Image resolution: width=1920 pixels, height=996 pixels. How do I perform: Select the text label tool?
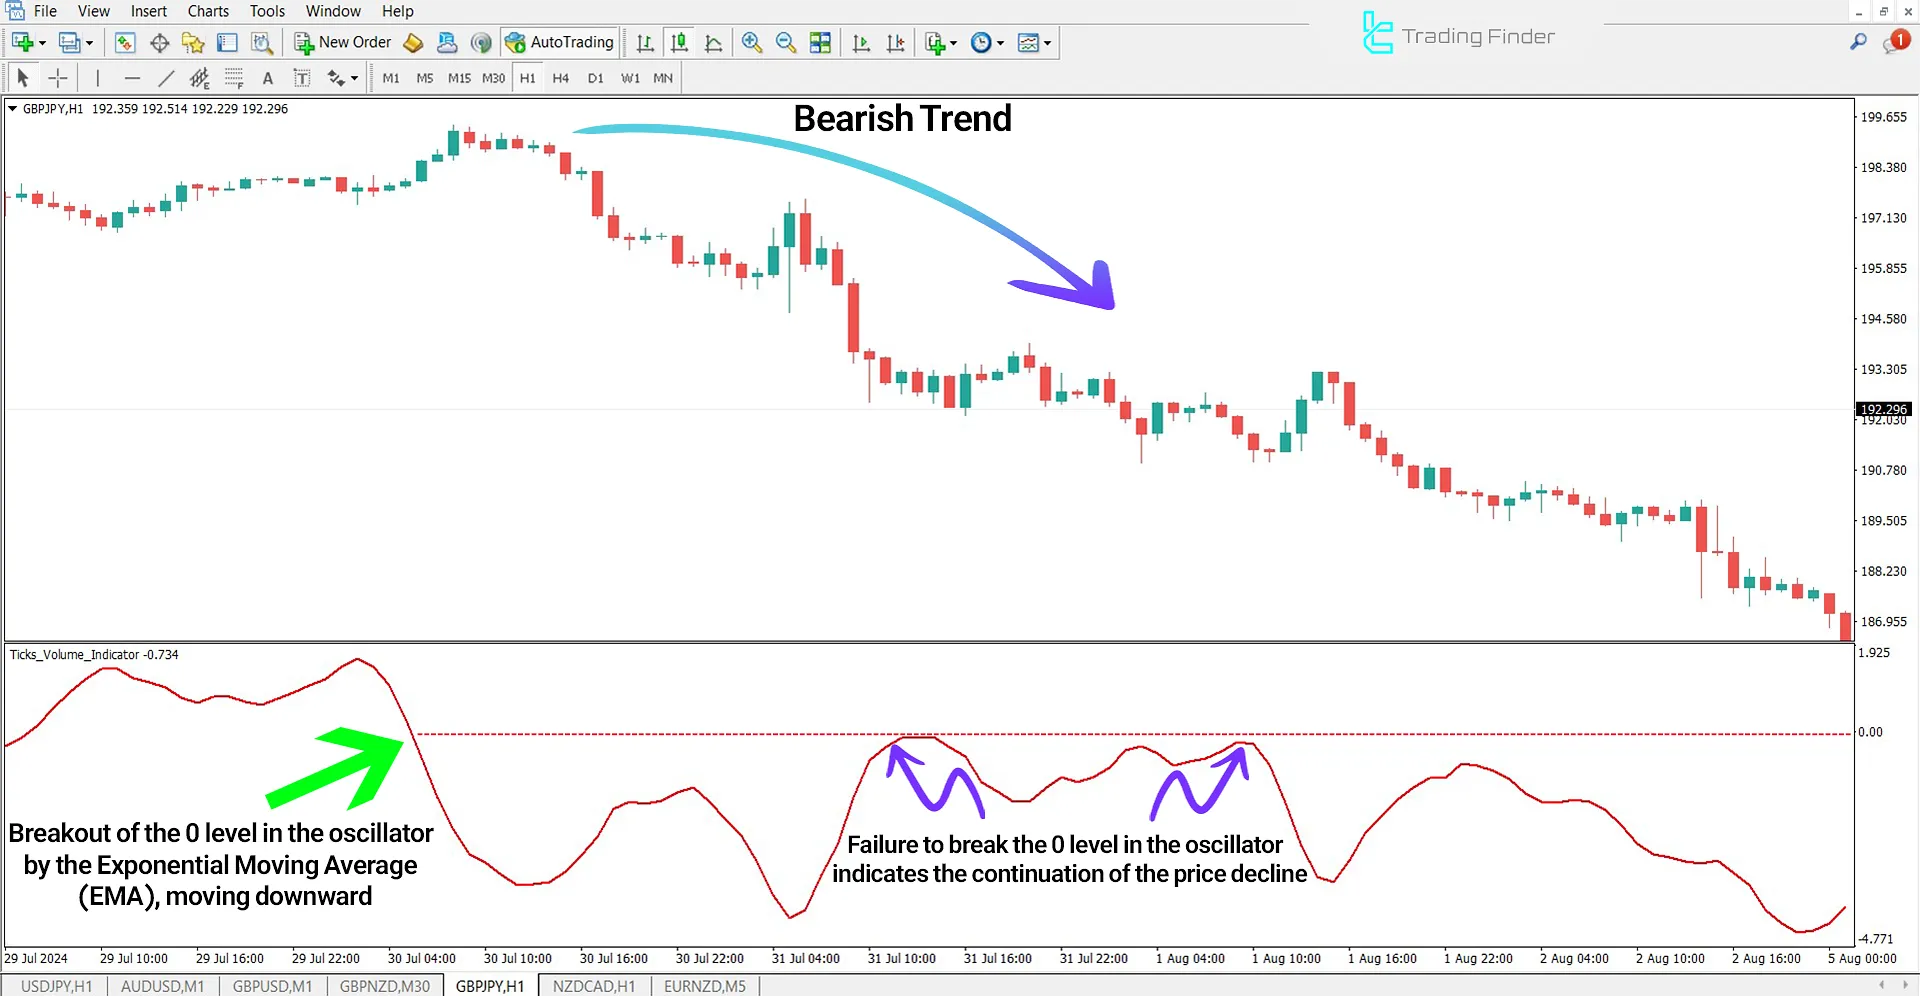pos(303,77)
